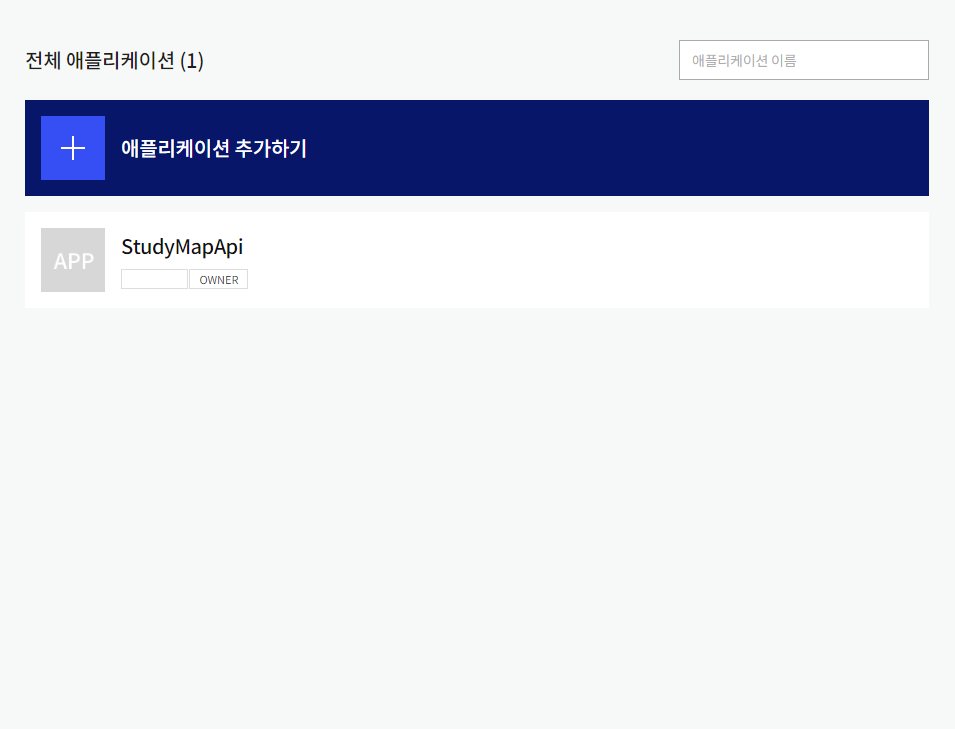Image resolution: width=955 pixels, height=729 pixels.
Task: Select the StudyMapApi list row
Action: tap(477, 260)
